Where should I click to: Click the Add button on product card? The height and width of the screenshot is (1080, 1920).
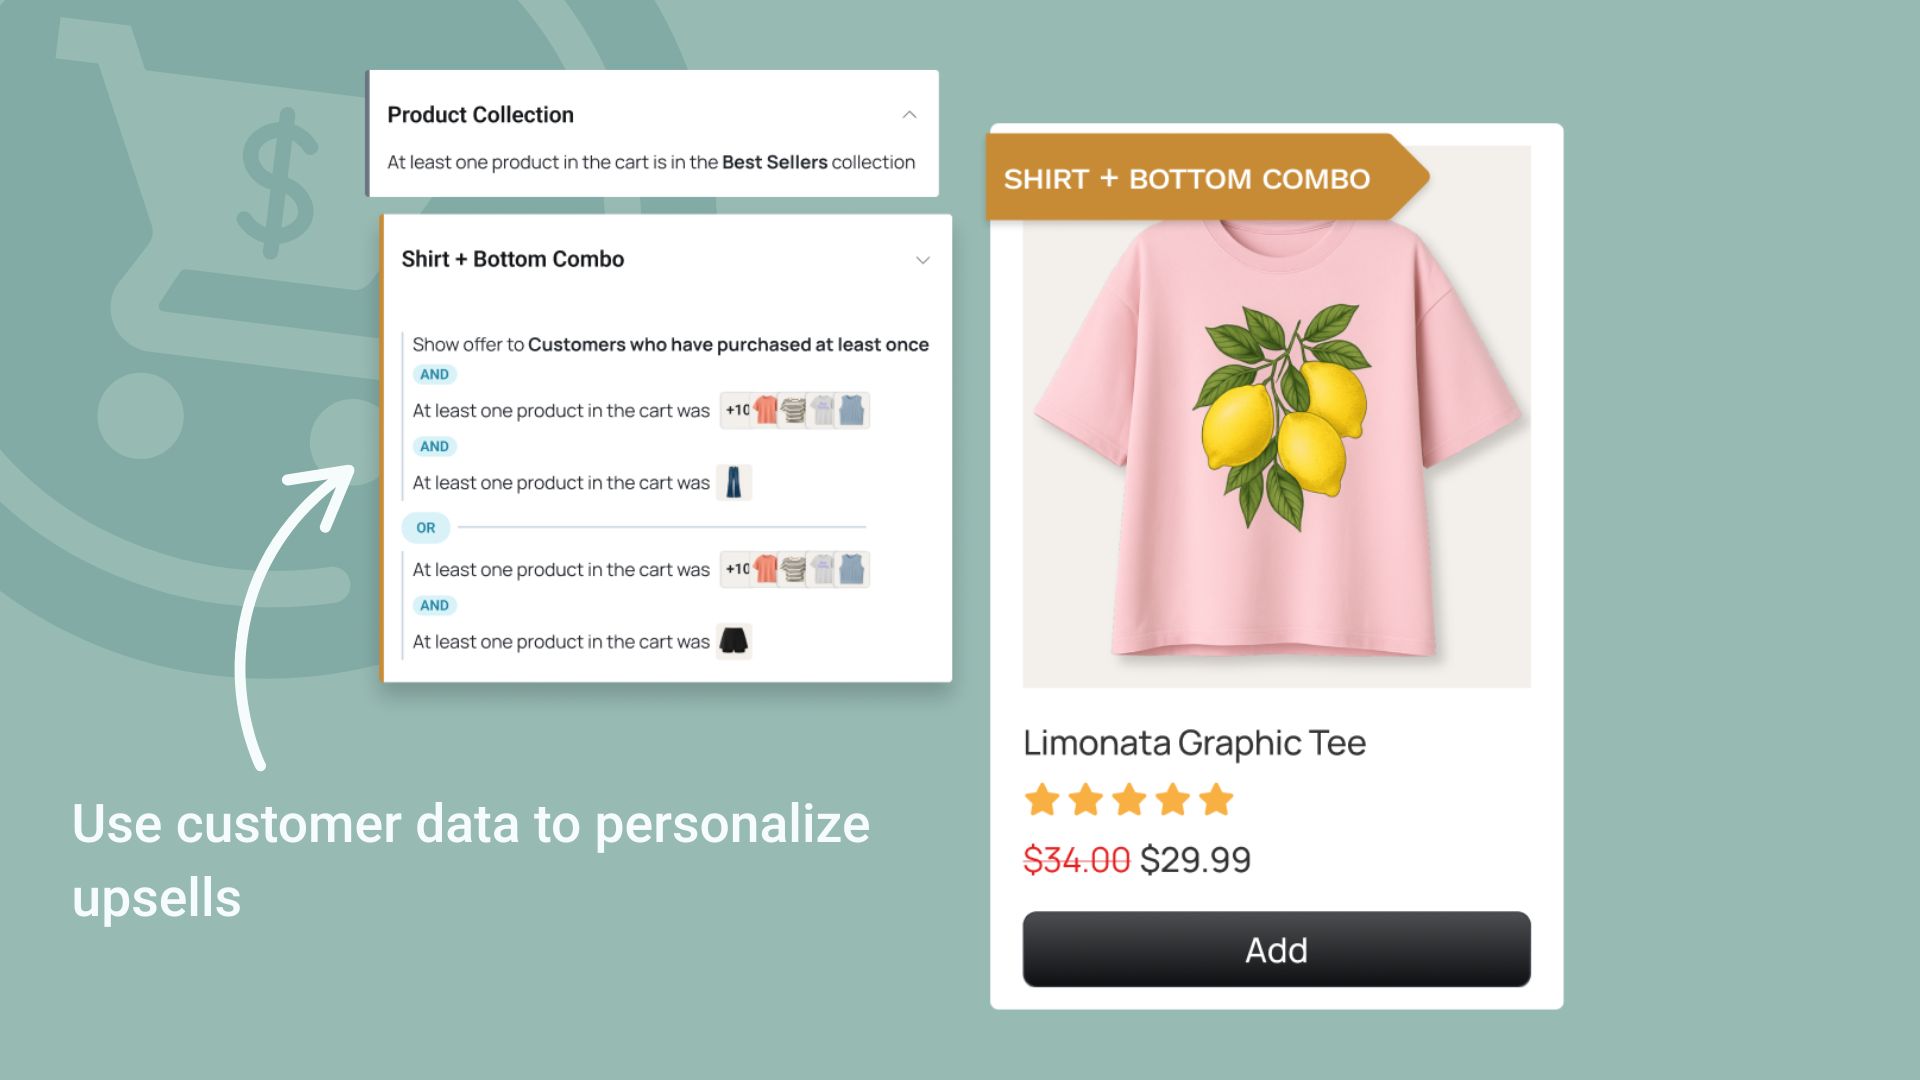click(1276, 949)
